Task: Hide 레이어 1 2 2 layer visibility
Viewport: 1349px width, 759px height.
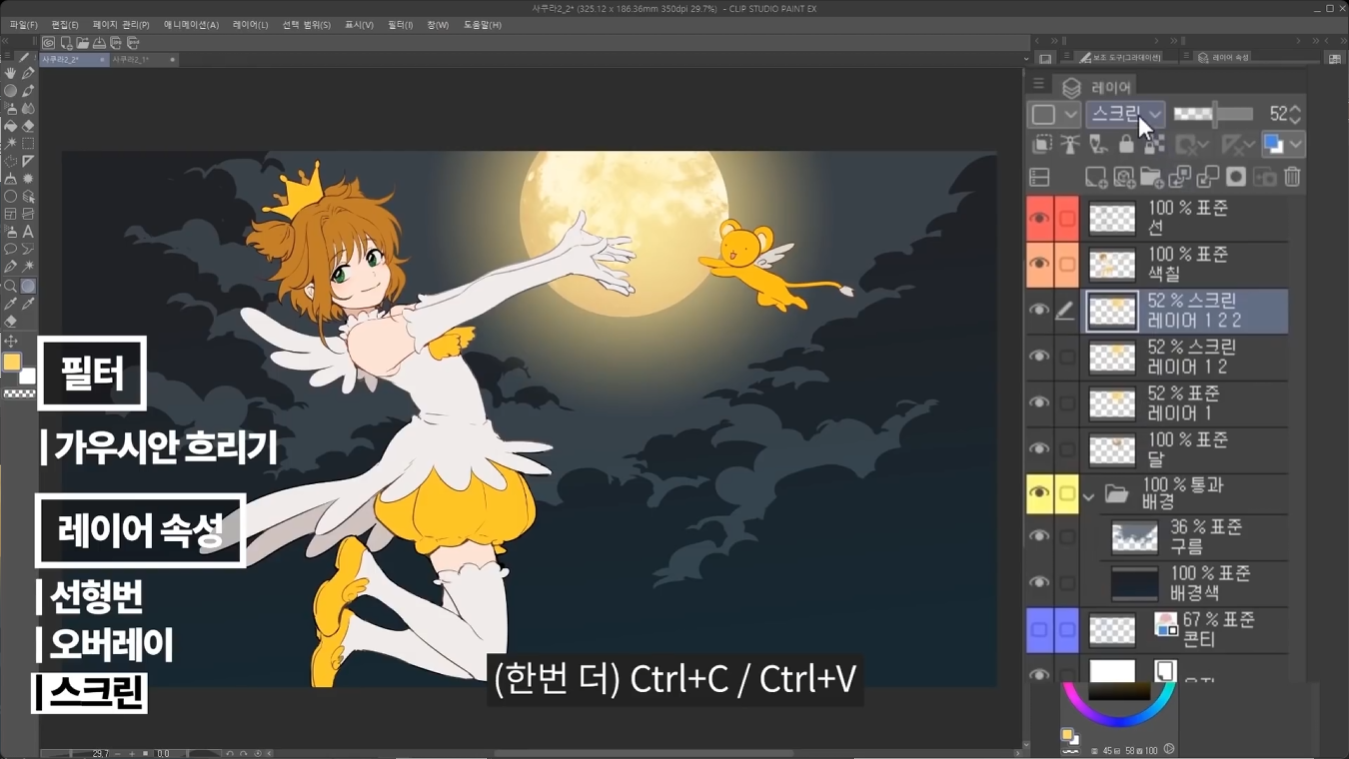Action: click(1039, 310)
